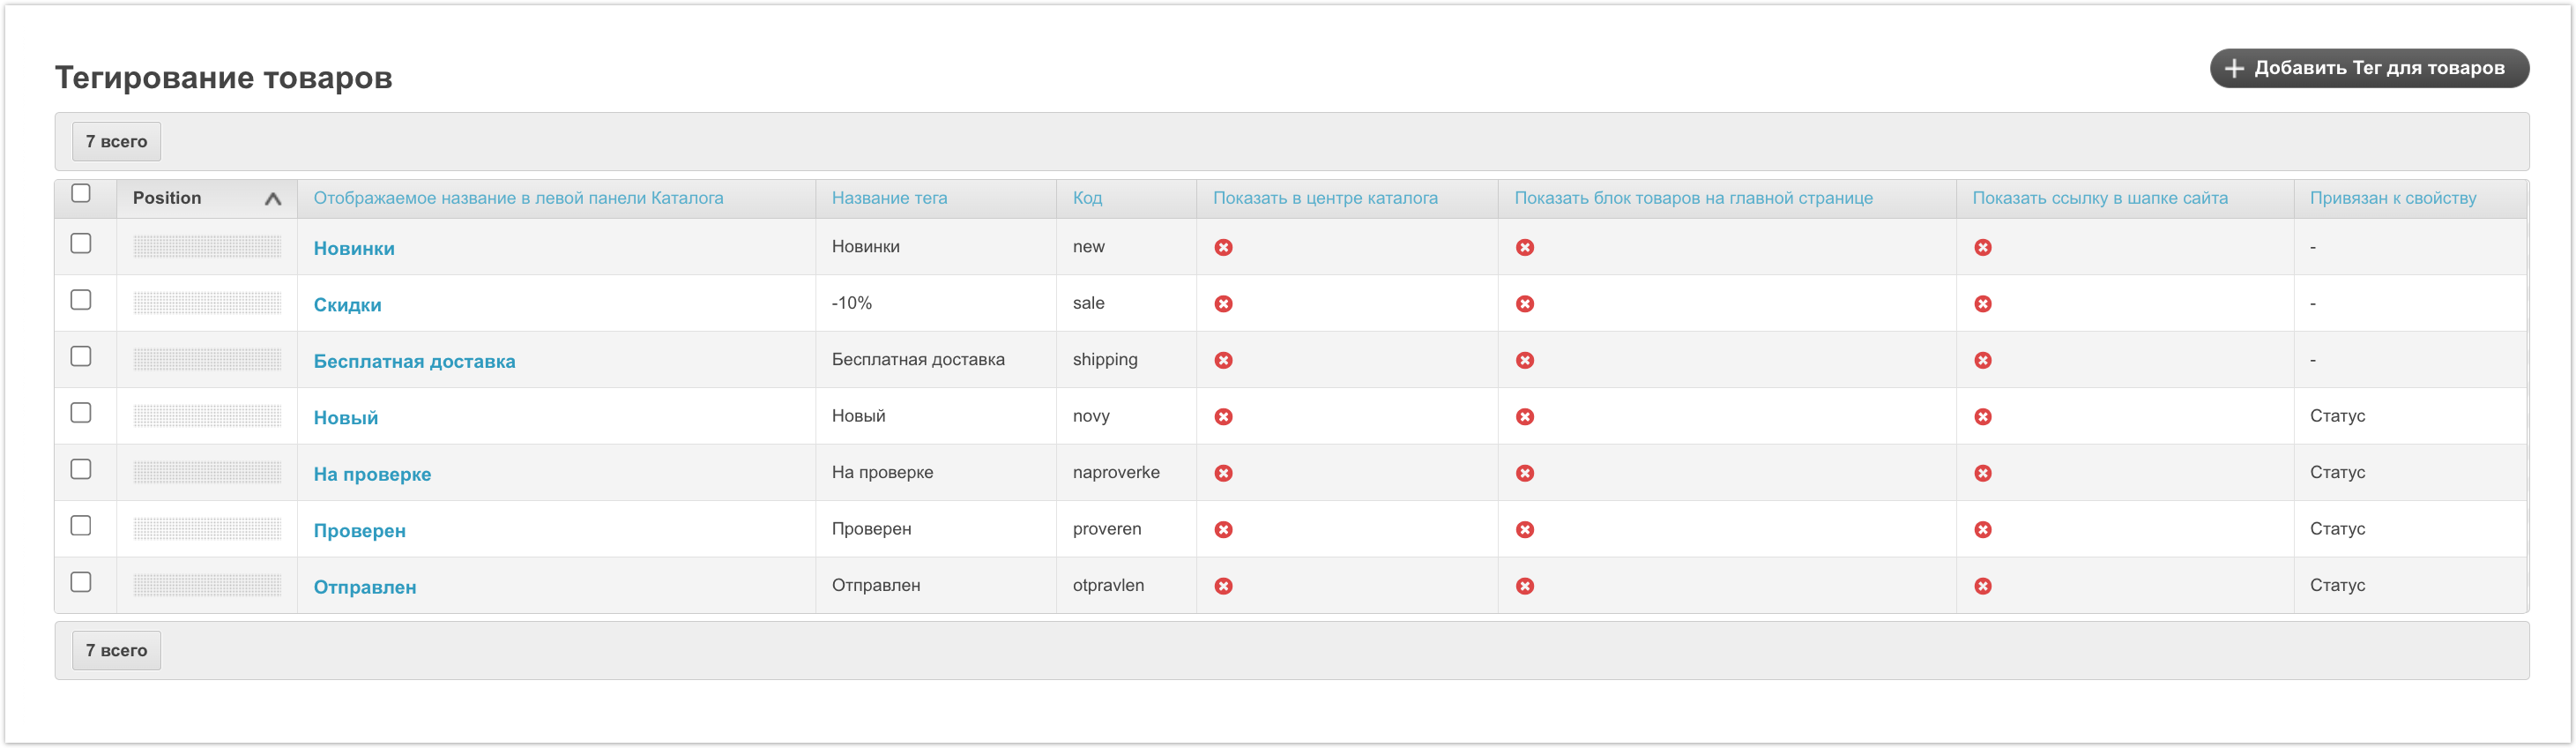Sort by Привязан к свойству column
The height and width of the screenshot is (748, 2576).
tap(2392, 198)
